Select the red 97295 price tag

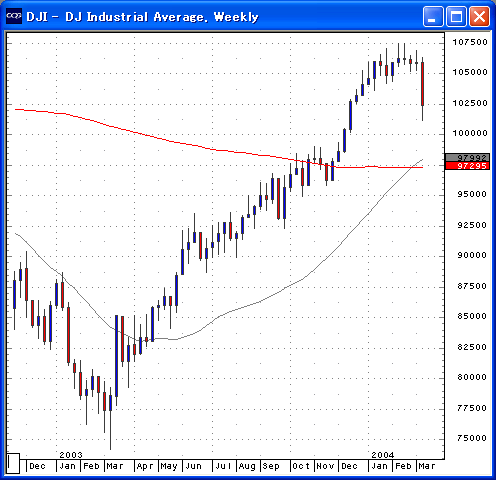(467, 166)
